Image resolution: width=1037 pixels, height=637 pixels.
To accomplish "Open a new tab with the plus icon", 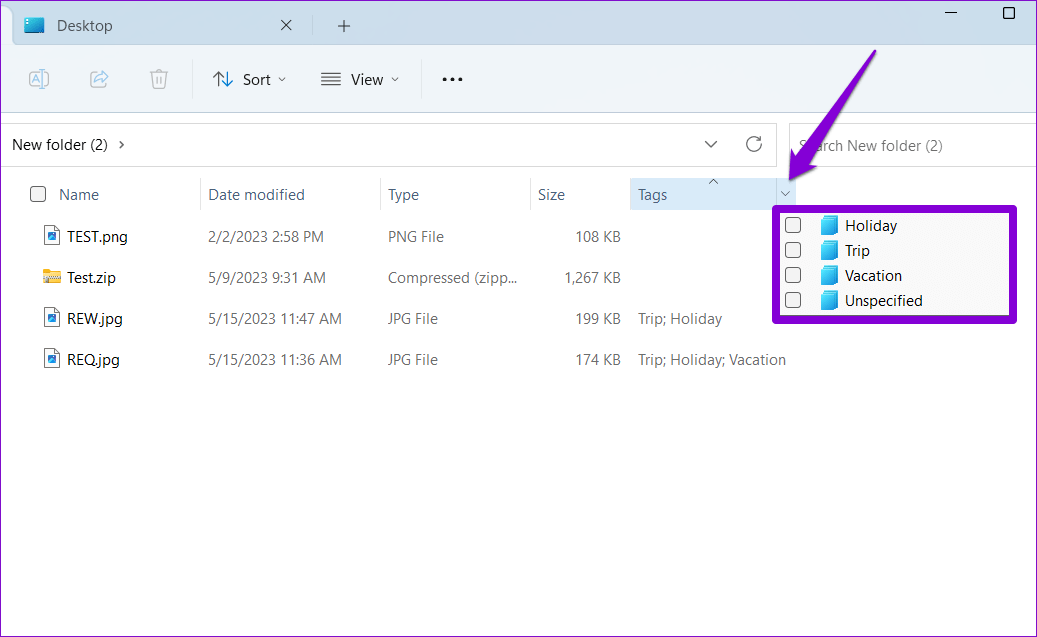I will pyautogui.click(x=343, y=25).
